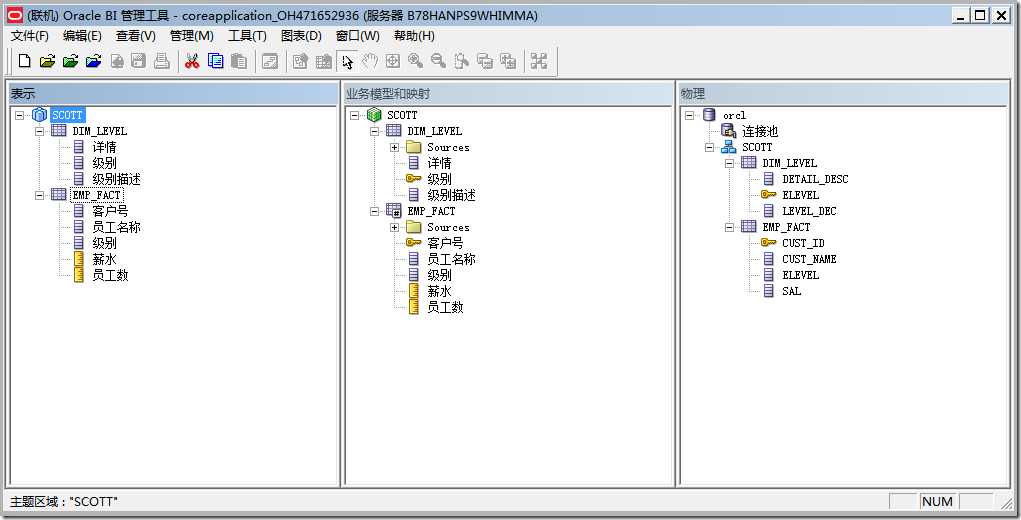Click the red scissors Cut icon
The image size is (1021, 520).
click(x=192, y=61)
